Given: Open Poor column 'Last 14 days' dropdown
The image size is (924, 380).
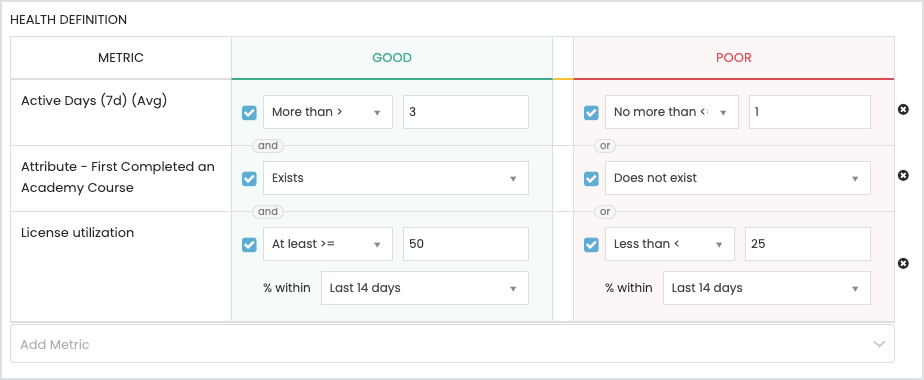Looking at the screenshot, I should [767, 288].
